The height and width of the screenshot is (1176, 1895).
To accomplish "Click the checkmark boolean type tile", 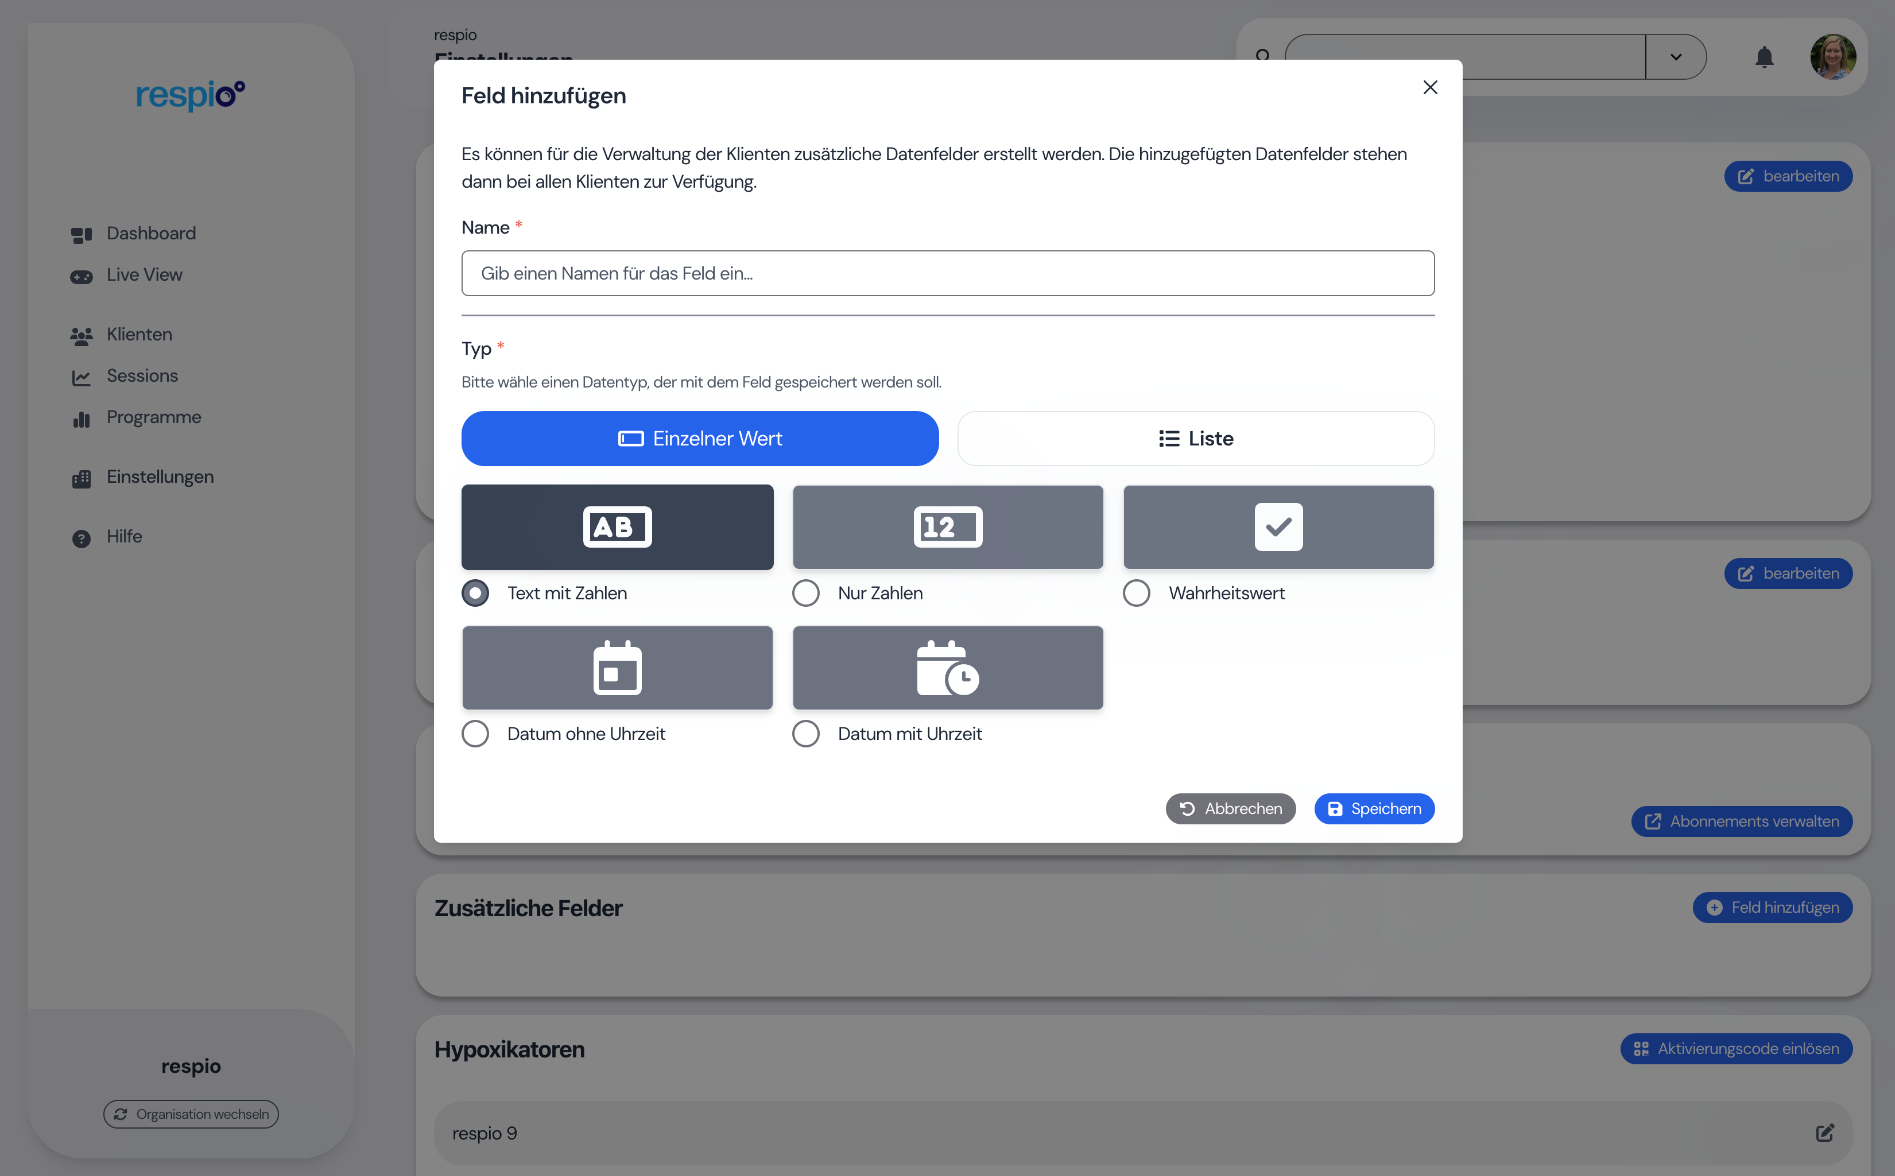I will (1278, 527).
